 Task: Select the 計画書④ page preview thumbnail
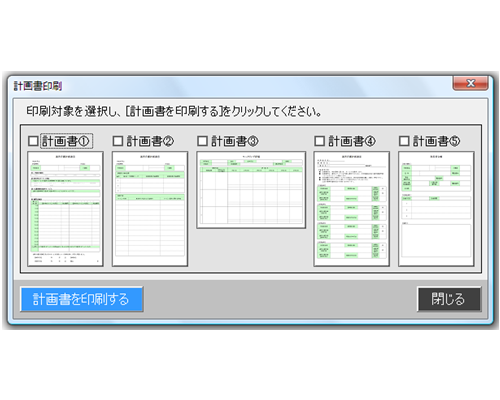pos(352,209)
